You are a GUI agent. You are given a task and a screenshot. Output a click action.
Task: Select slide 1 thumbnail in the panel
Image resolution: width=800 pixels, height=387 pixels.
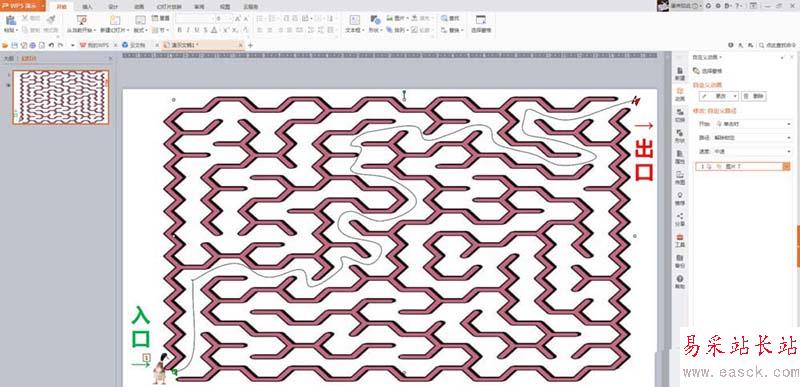61,97
